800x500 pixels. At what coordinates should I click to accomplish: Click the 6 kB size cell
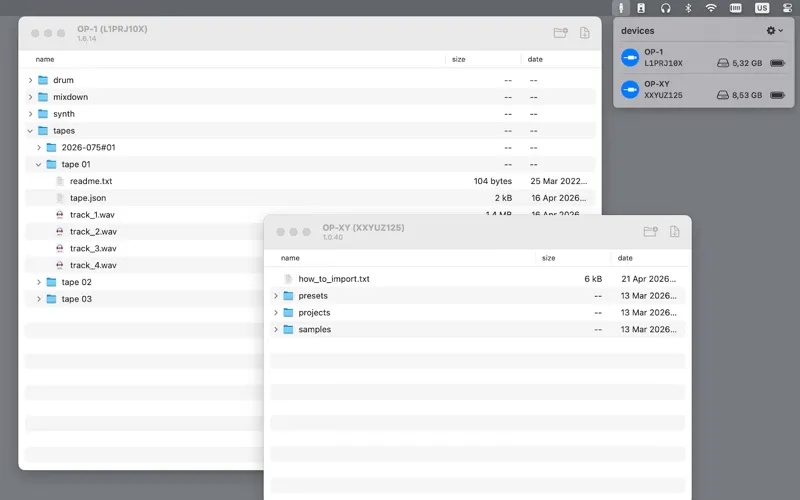point(593,279)
